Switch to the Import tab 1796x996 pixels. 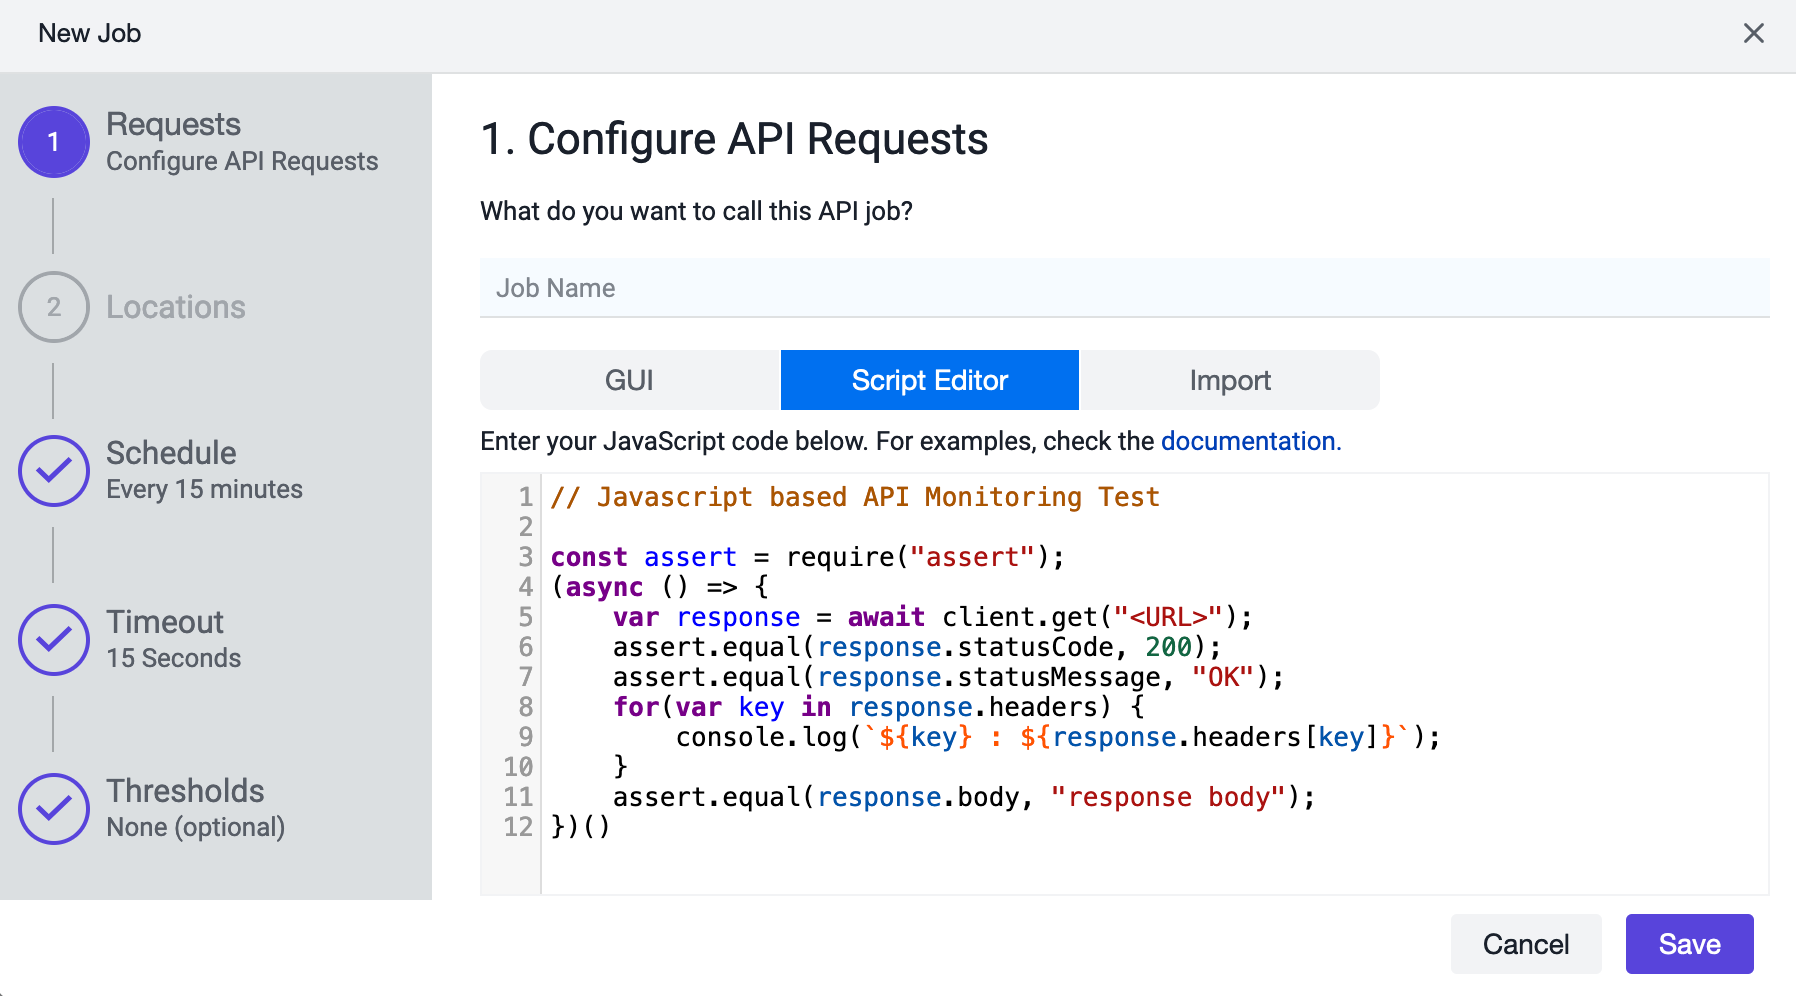1229,380
